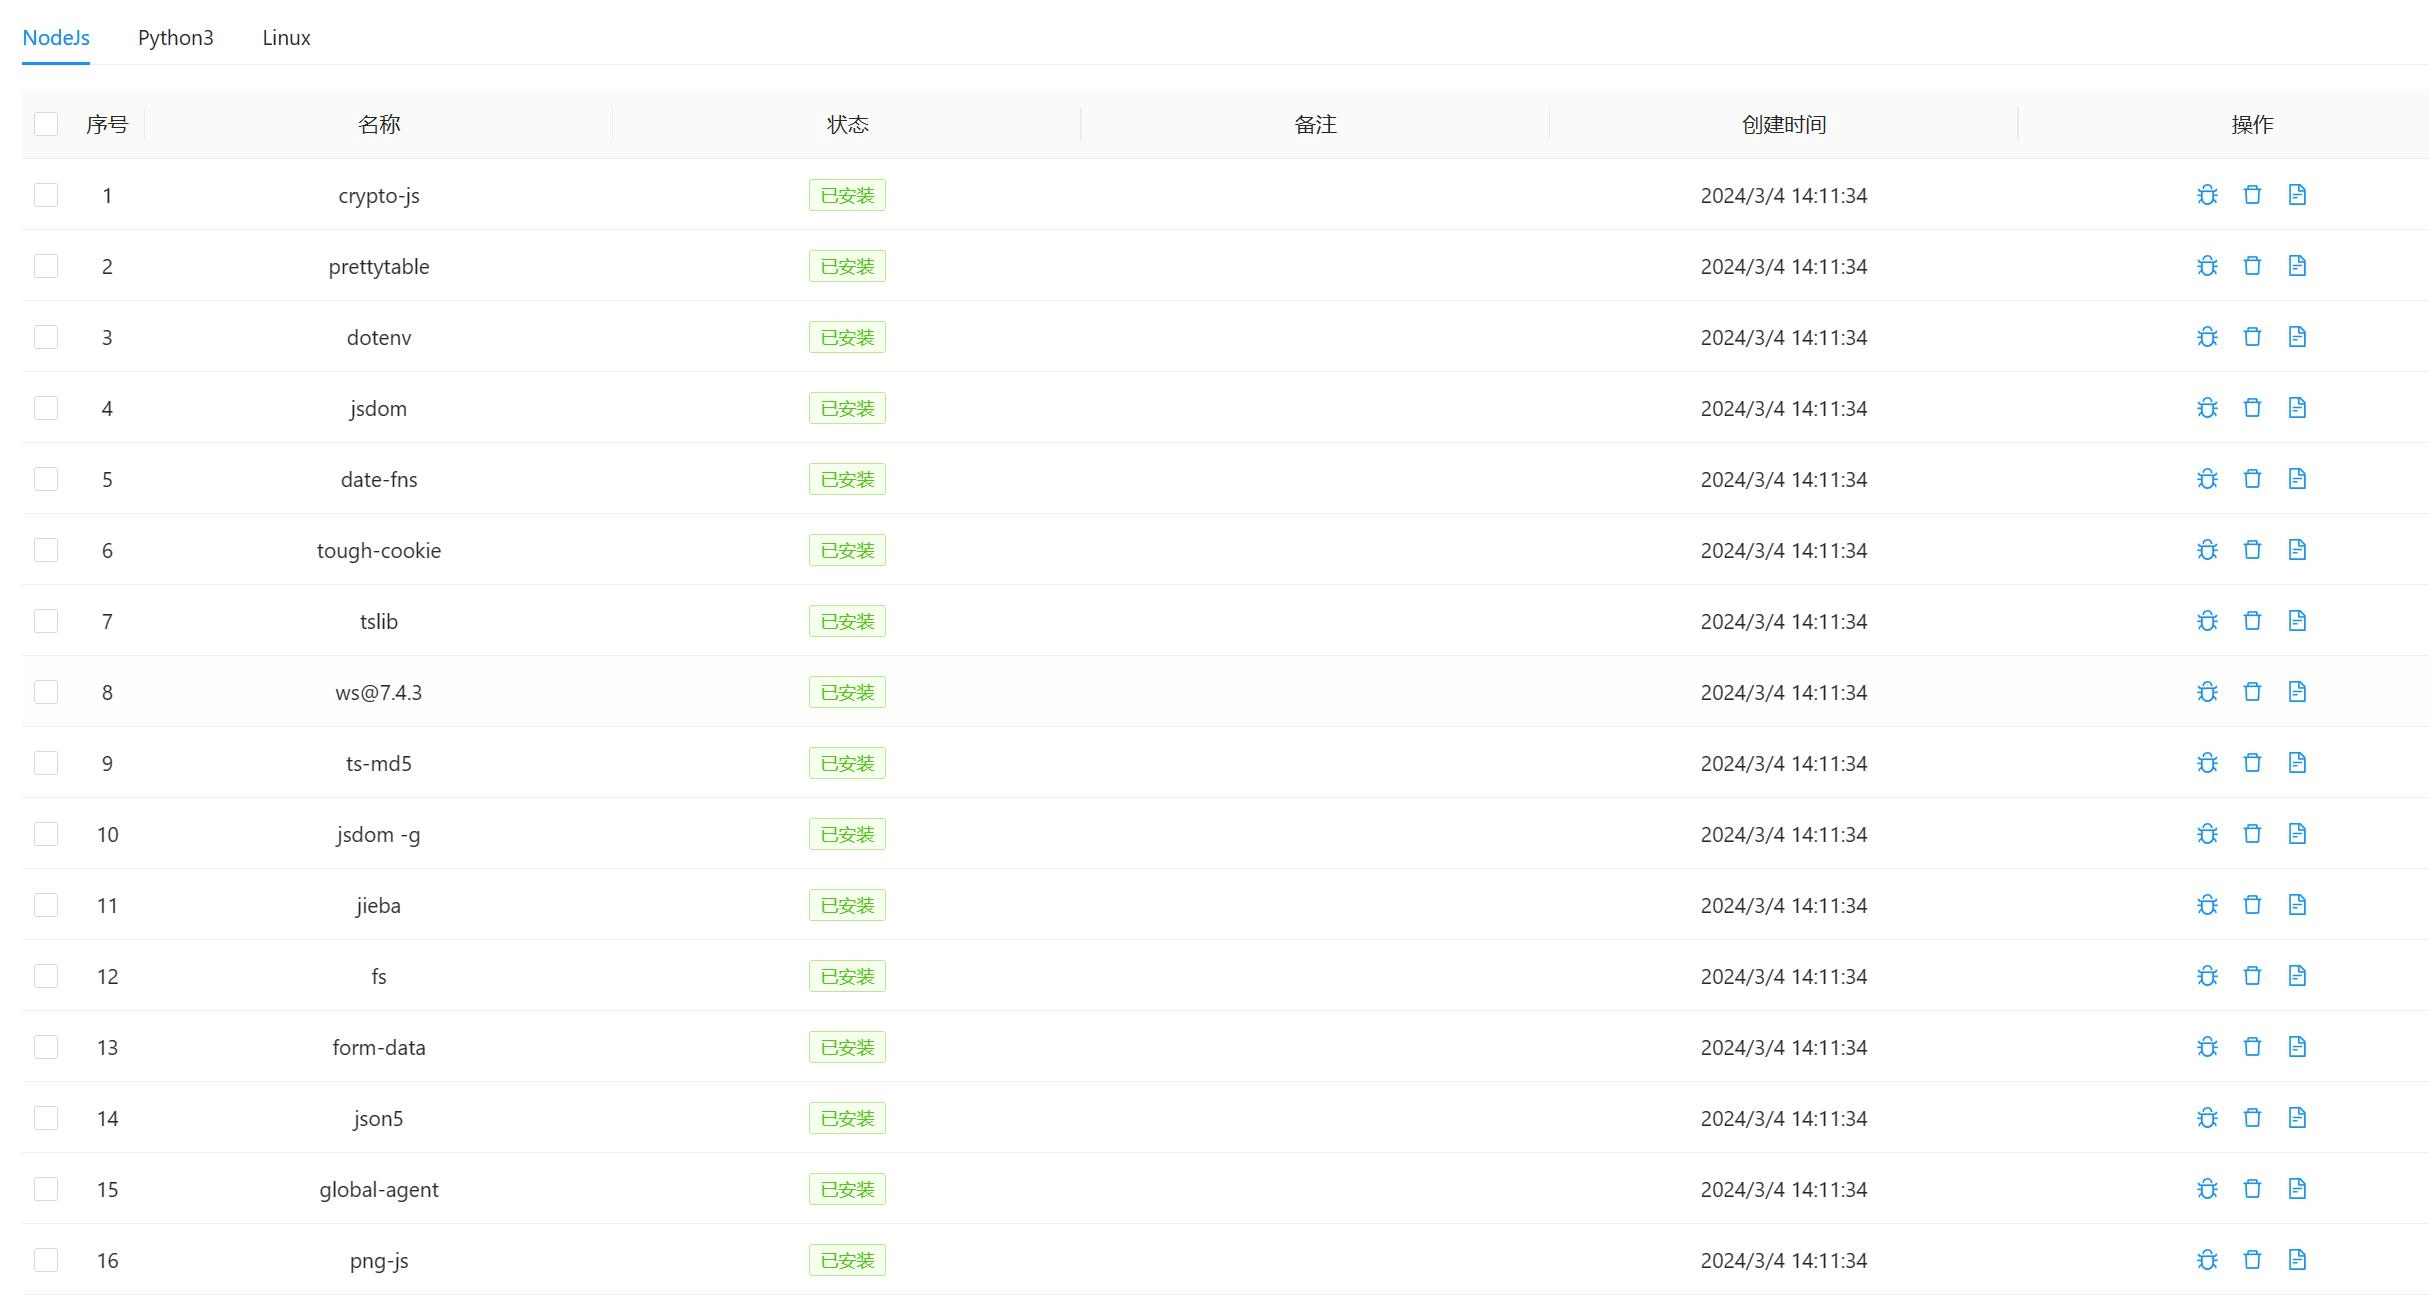The image size is (2429, 1299).
Task: Delete the crypto-js dependency via trash icon
Action: click(x=2252, y=195)
